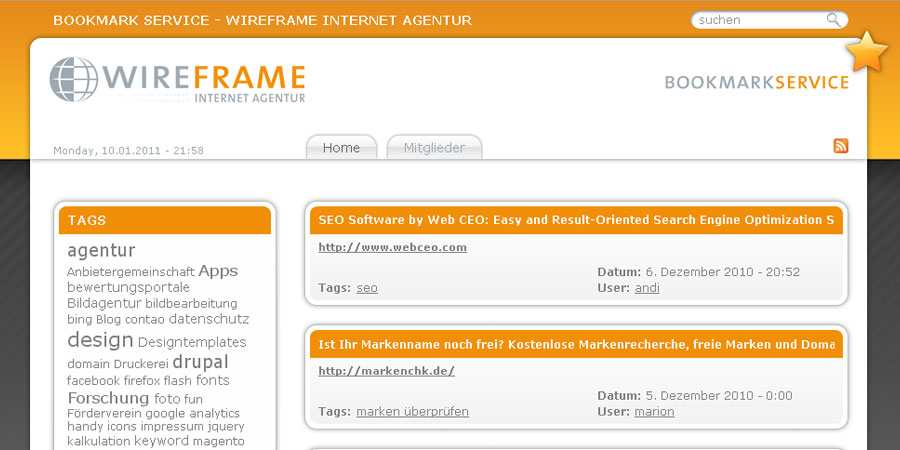This screenshot has height=450, width=900.
Task: Select the Anbietergemeinschaft tag
Action: click(x=131, y=272)
